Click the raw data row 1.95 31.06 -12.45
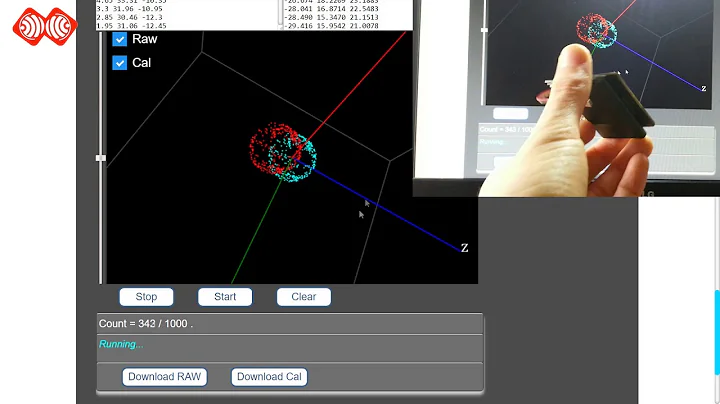Viewport: 720px width, 404px height. (131, 26)
